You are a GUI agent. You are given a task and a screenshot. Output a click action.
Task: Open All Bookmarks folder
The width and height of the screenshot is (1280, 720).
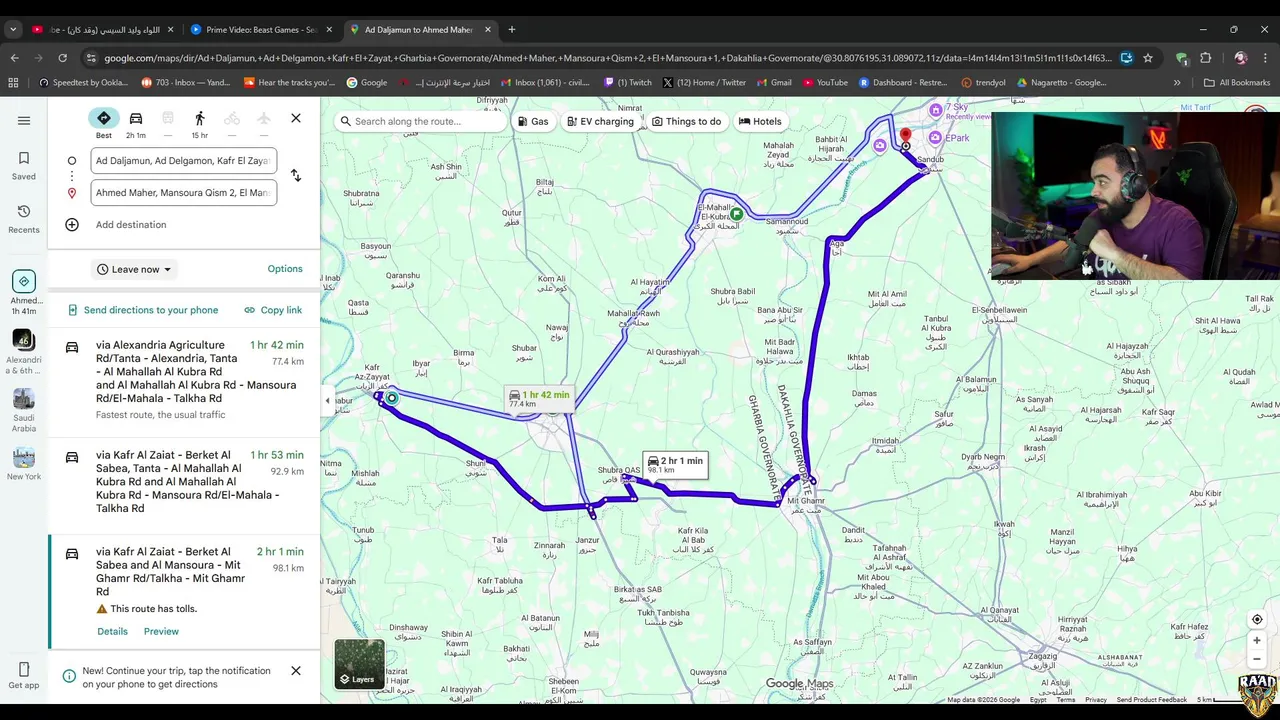coord(1237,83)
